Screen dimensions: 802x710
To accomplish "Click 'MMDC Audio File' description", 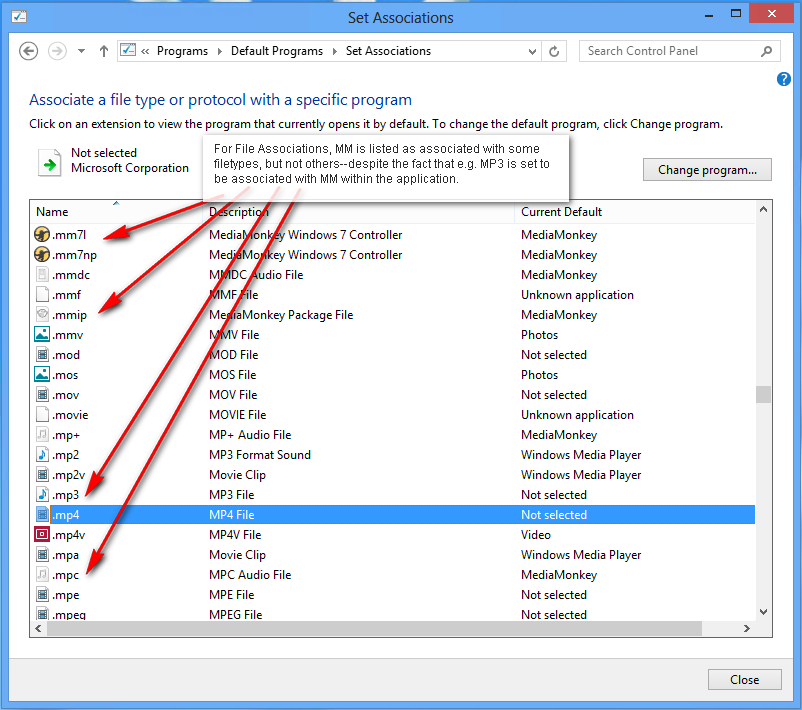I will (x=256, y=275).
